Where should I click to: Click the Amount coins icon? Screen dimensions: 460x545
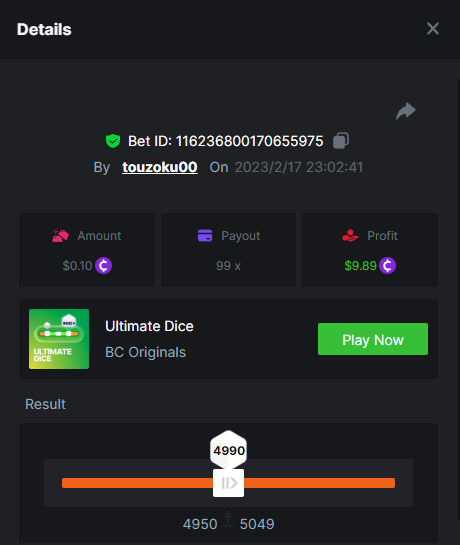[60, 236]
